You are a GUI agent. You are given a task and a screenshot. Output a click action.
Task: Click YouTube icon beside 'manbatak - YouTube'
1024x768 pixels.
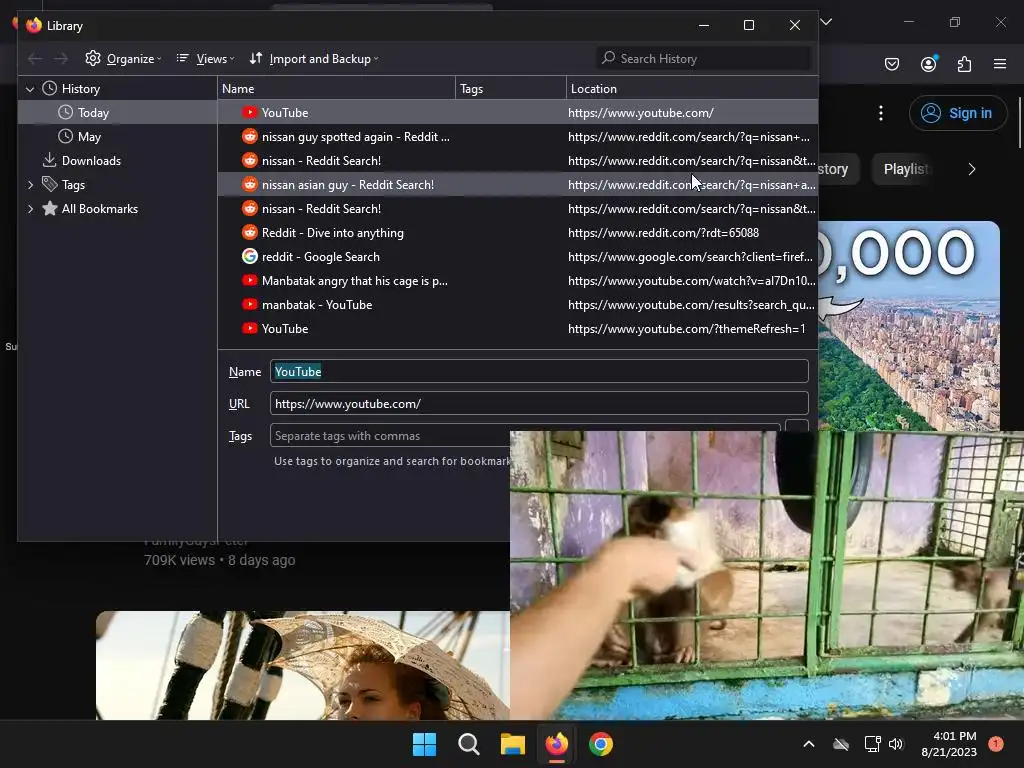pyautogui.click(x=249, y=304)
